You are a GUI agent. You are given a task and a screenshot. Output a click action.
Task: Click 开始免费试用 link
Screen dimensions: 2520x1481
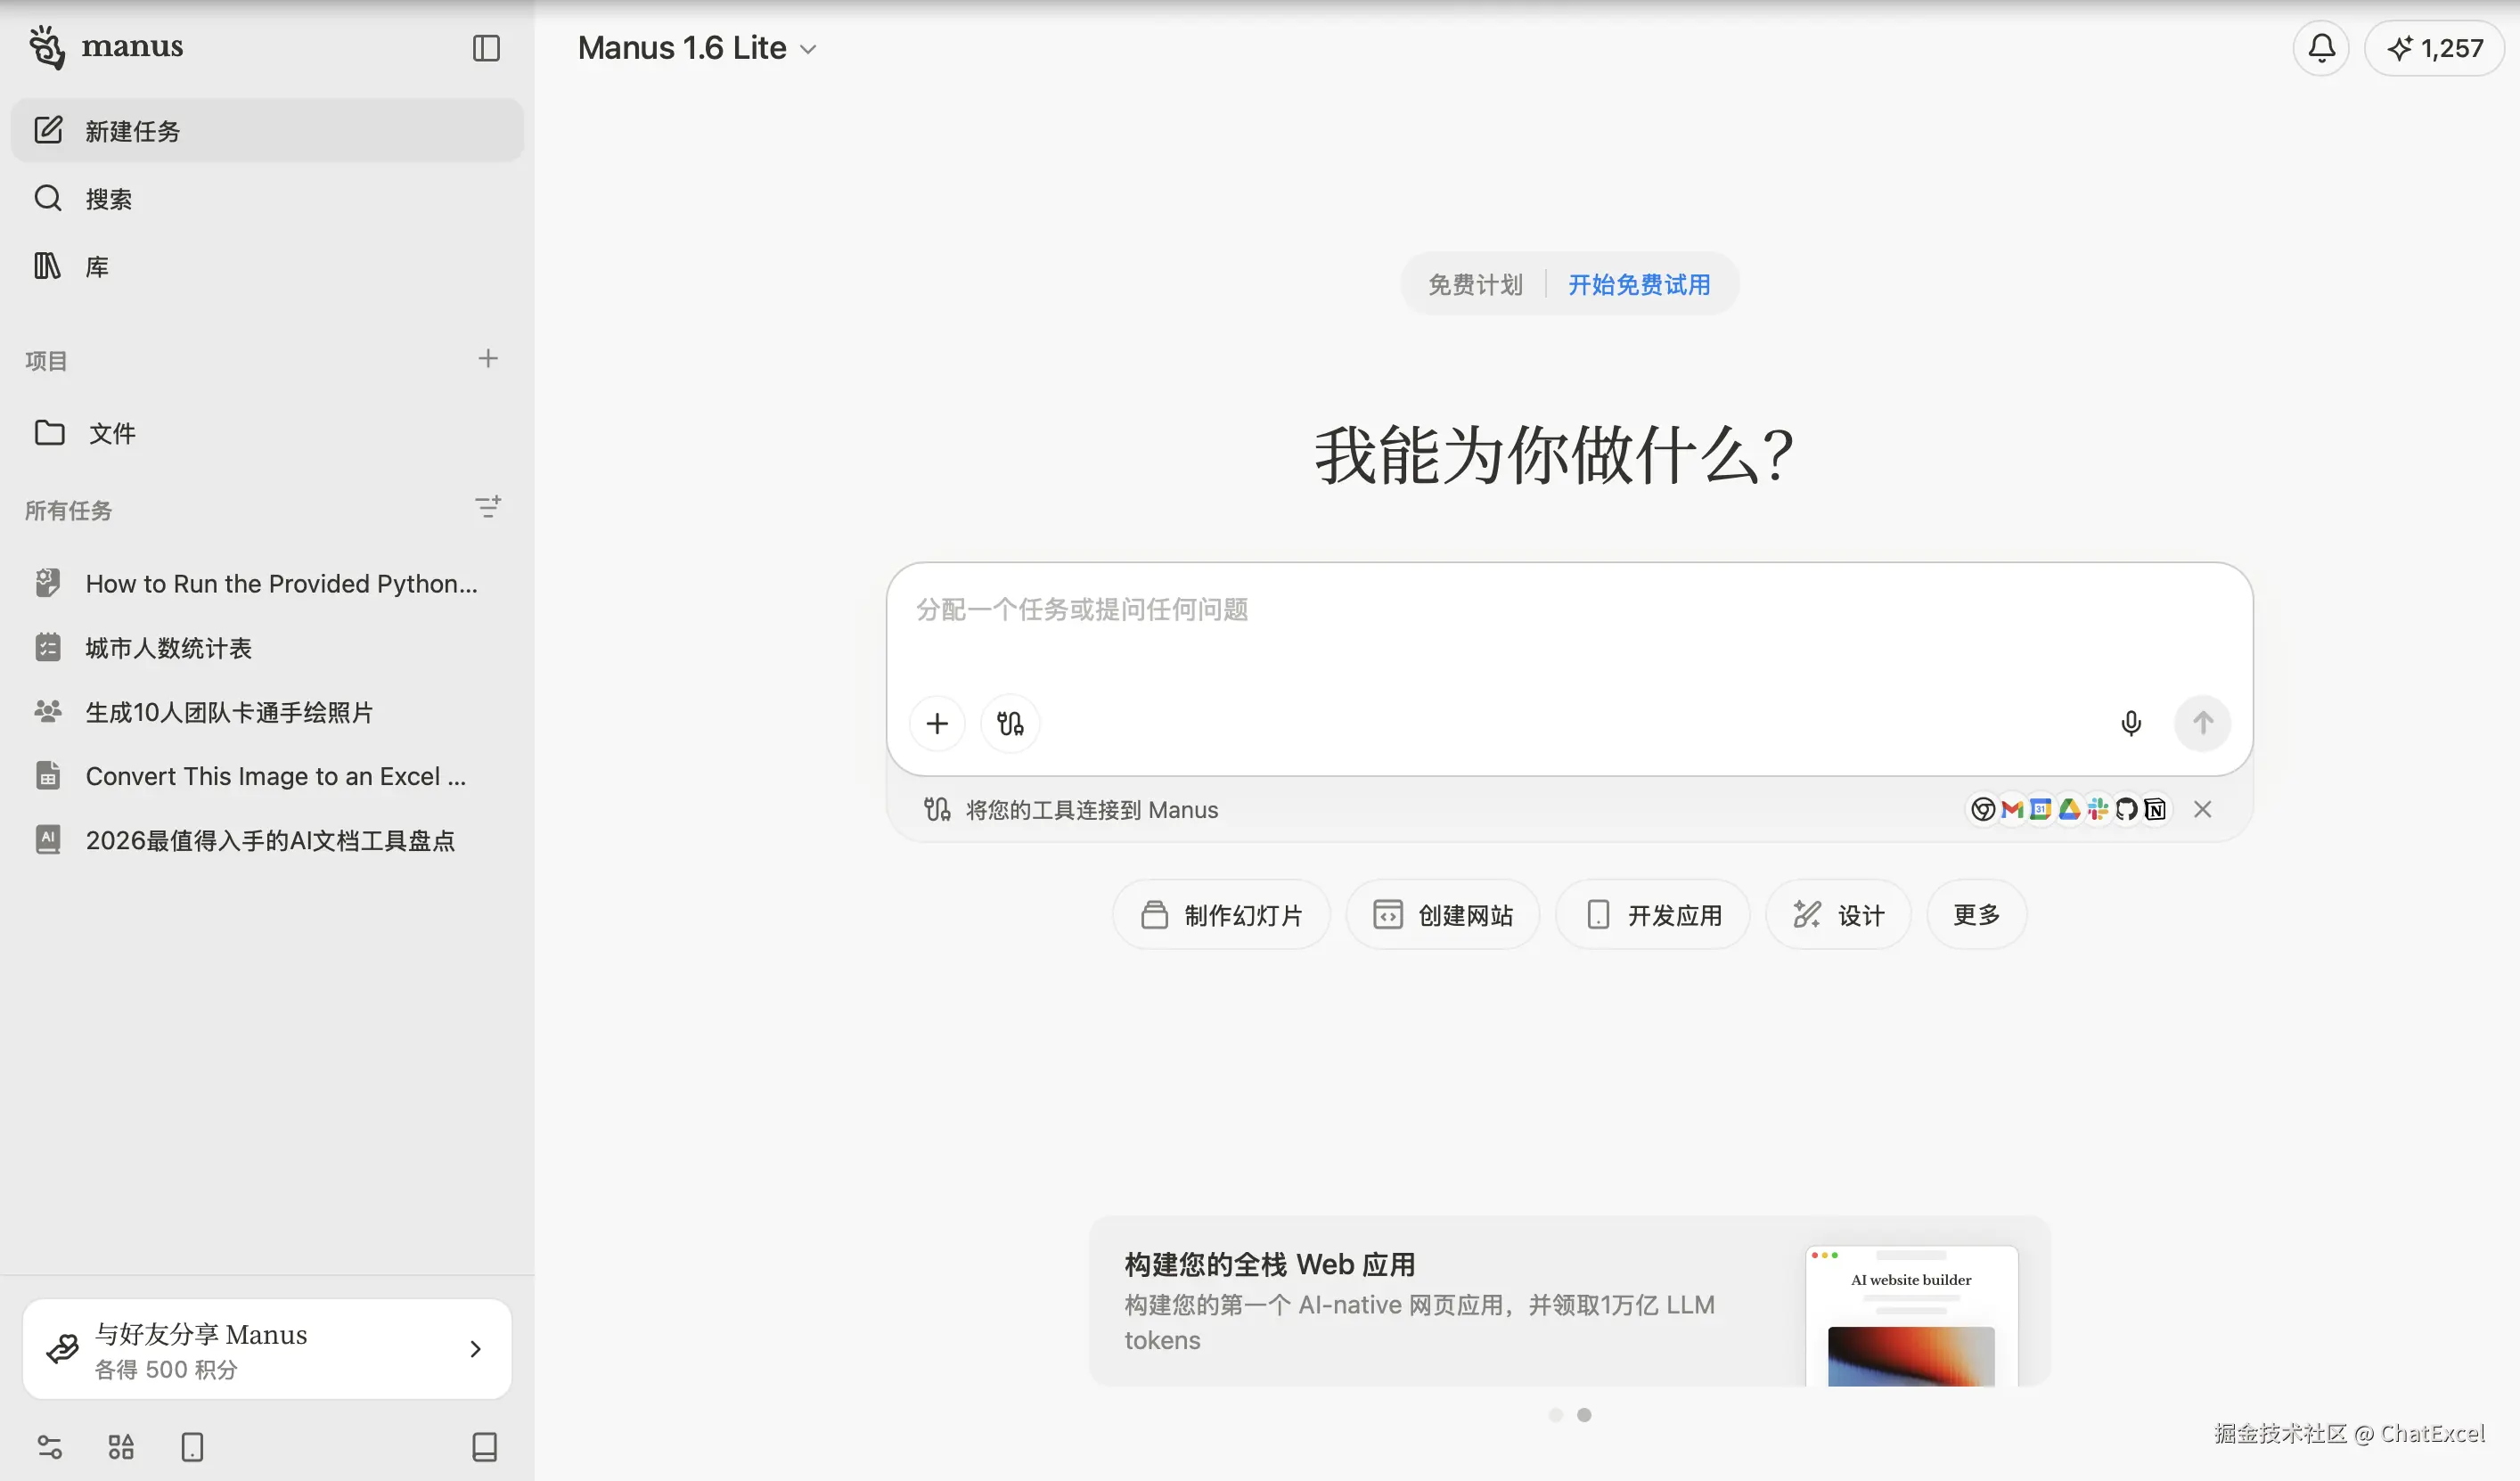click(1638, 285)
